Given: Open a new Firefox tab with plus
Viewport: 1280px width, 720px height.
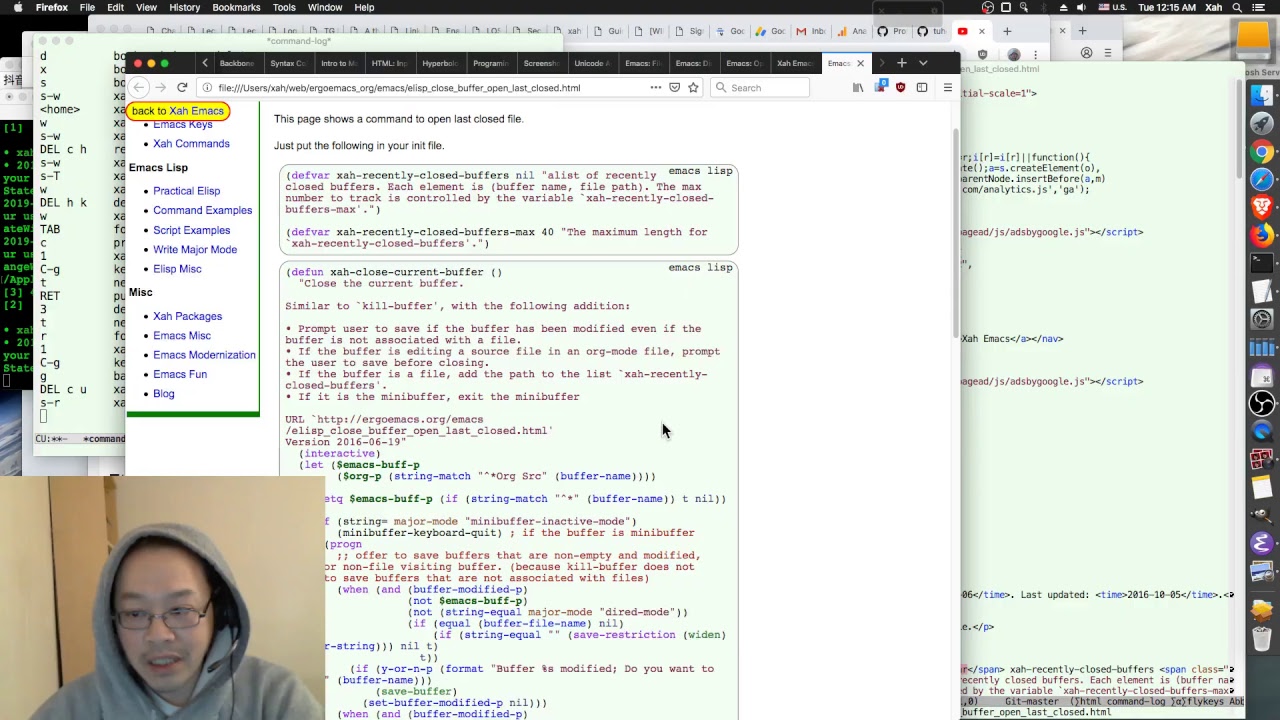Looking at the screenshot, I should point(901,63).
